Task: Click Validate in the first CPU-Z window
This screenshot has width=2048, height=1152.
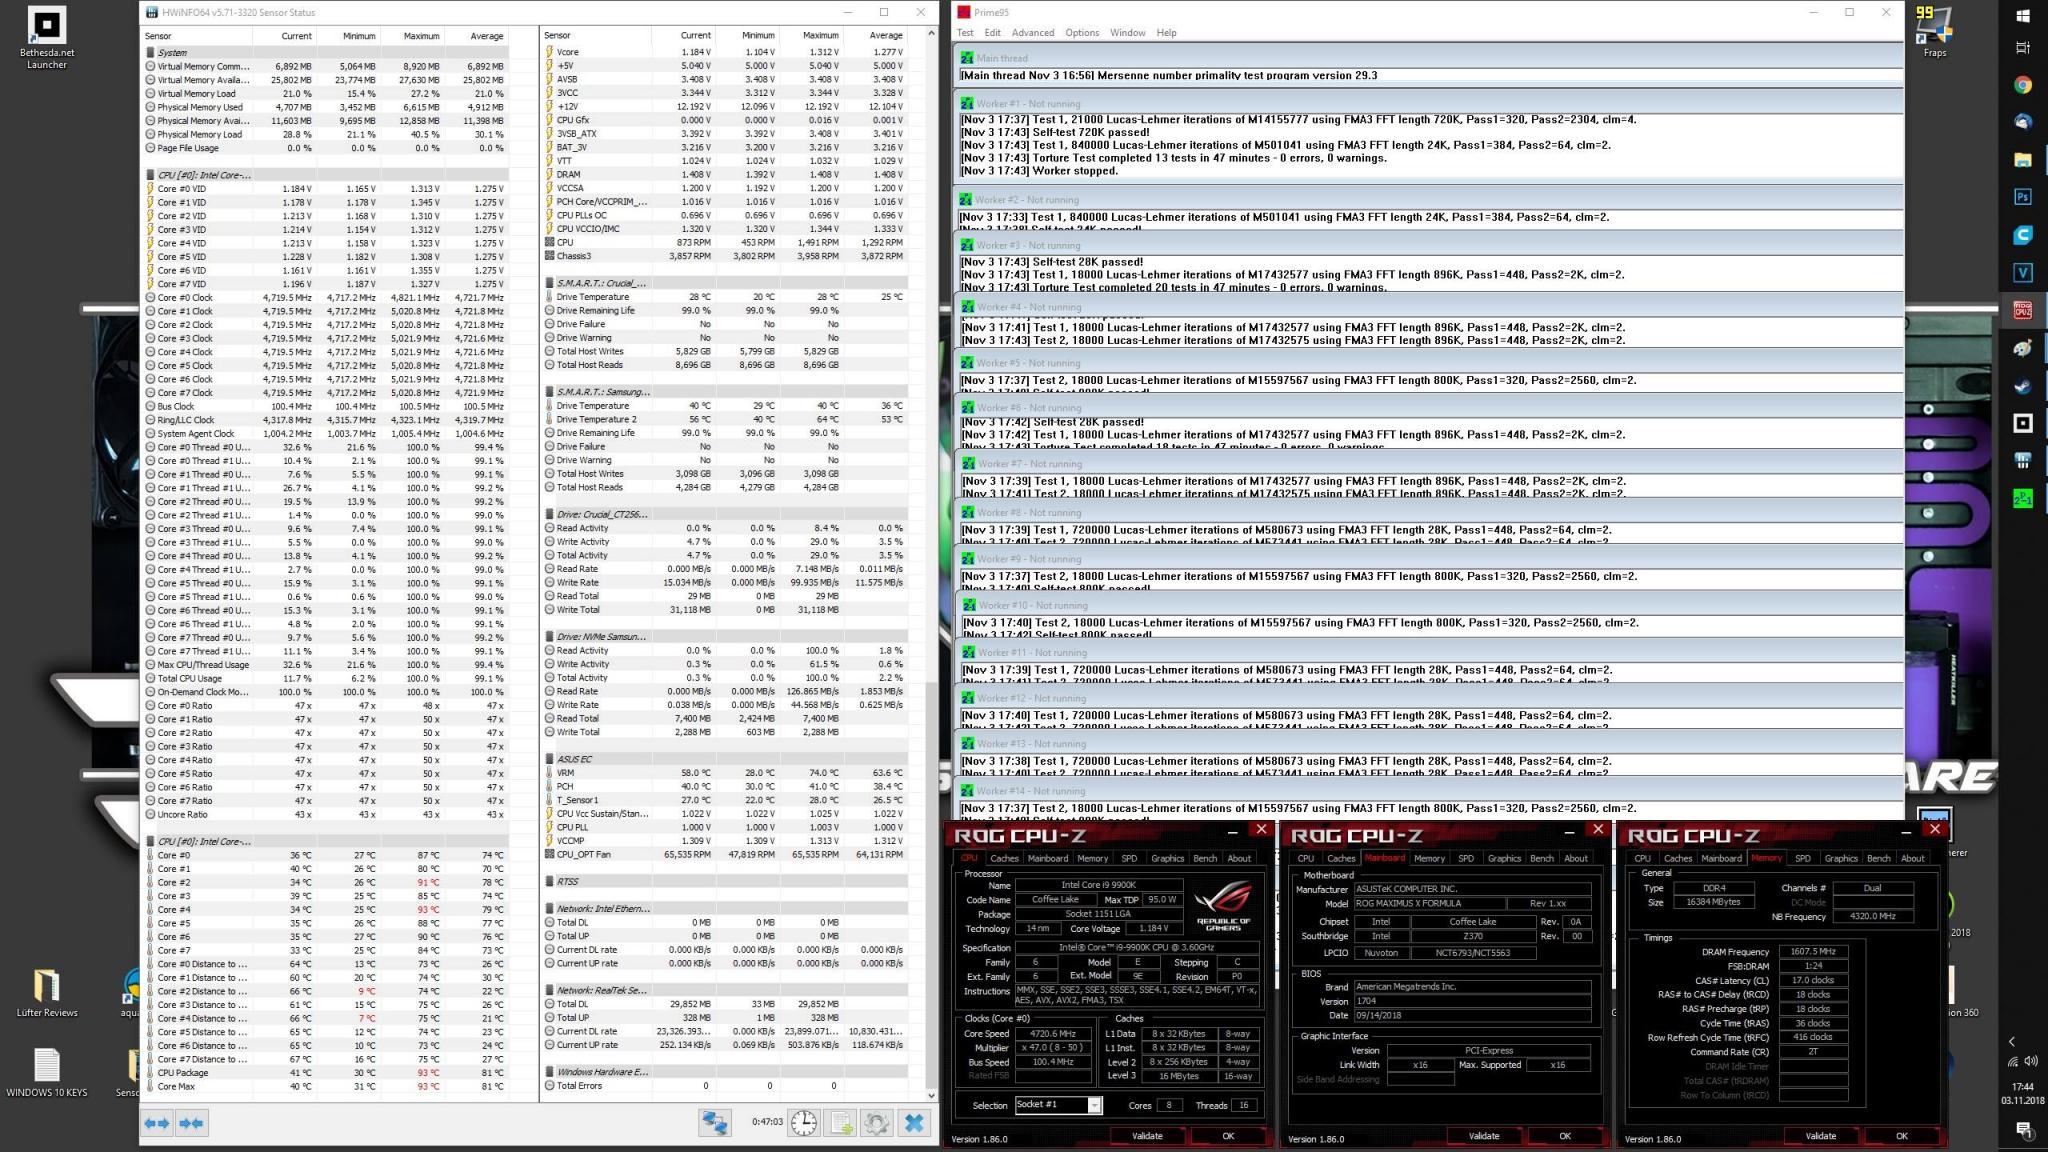Action: (x=1146, y=1136)
